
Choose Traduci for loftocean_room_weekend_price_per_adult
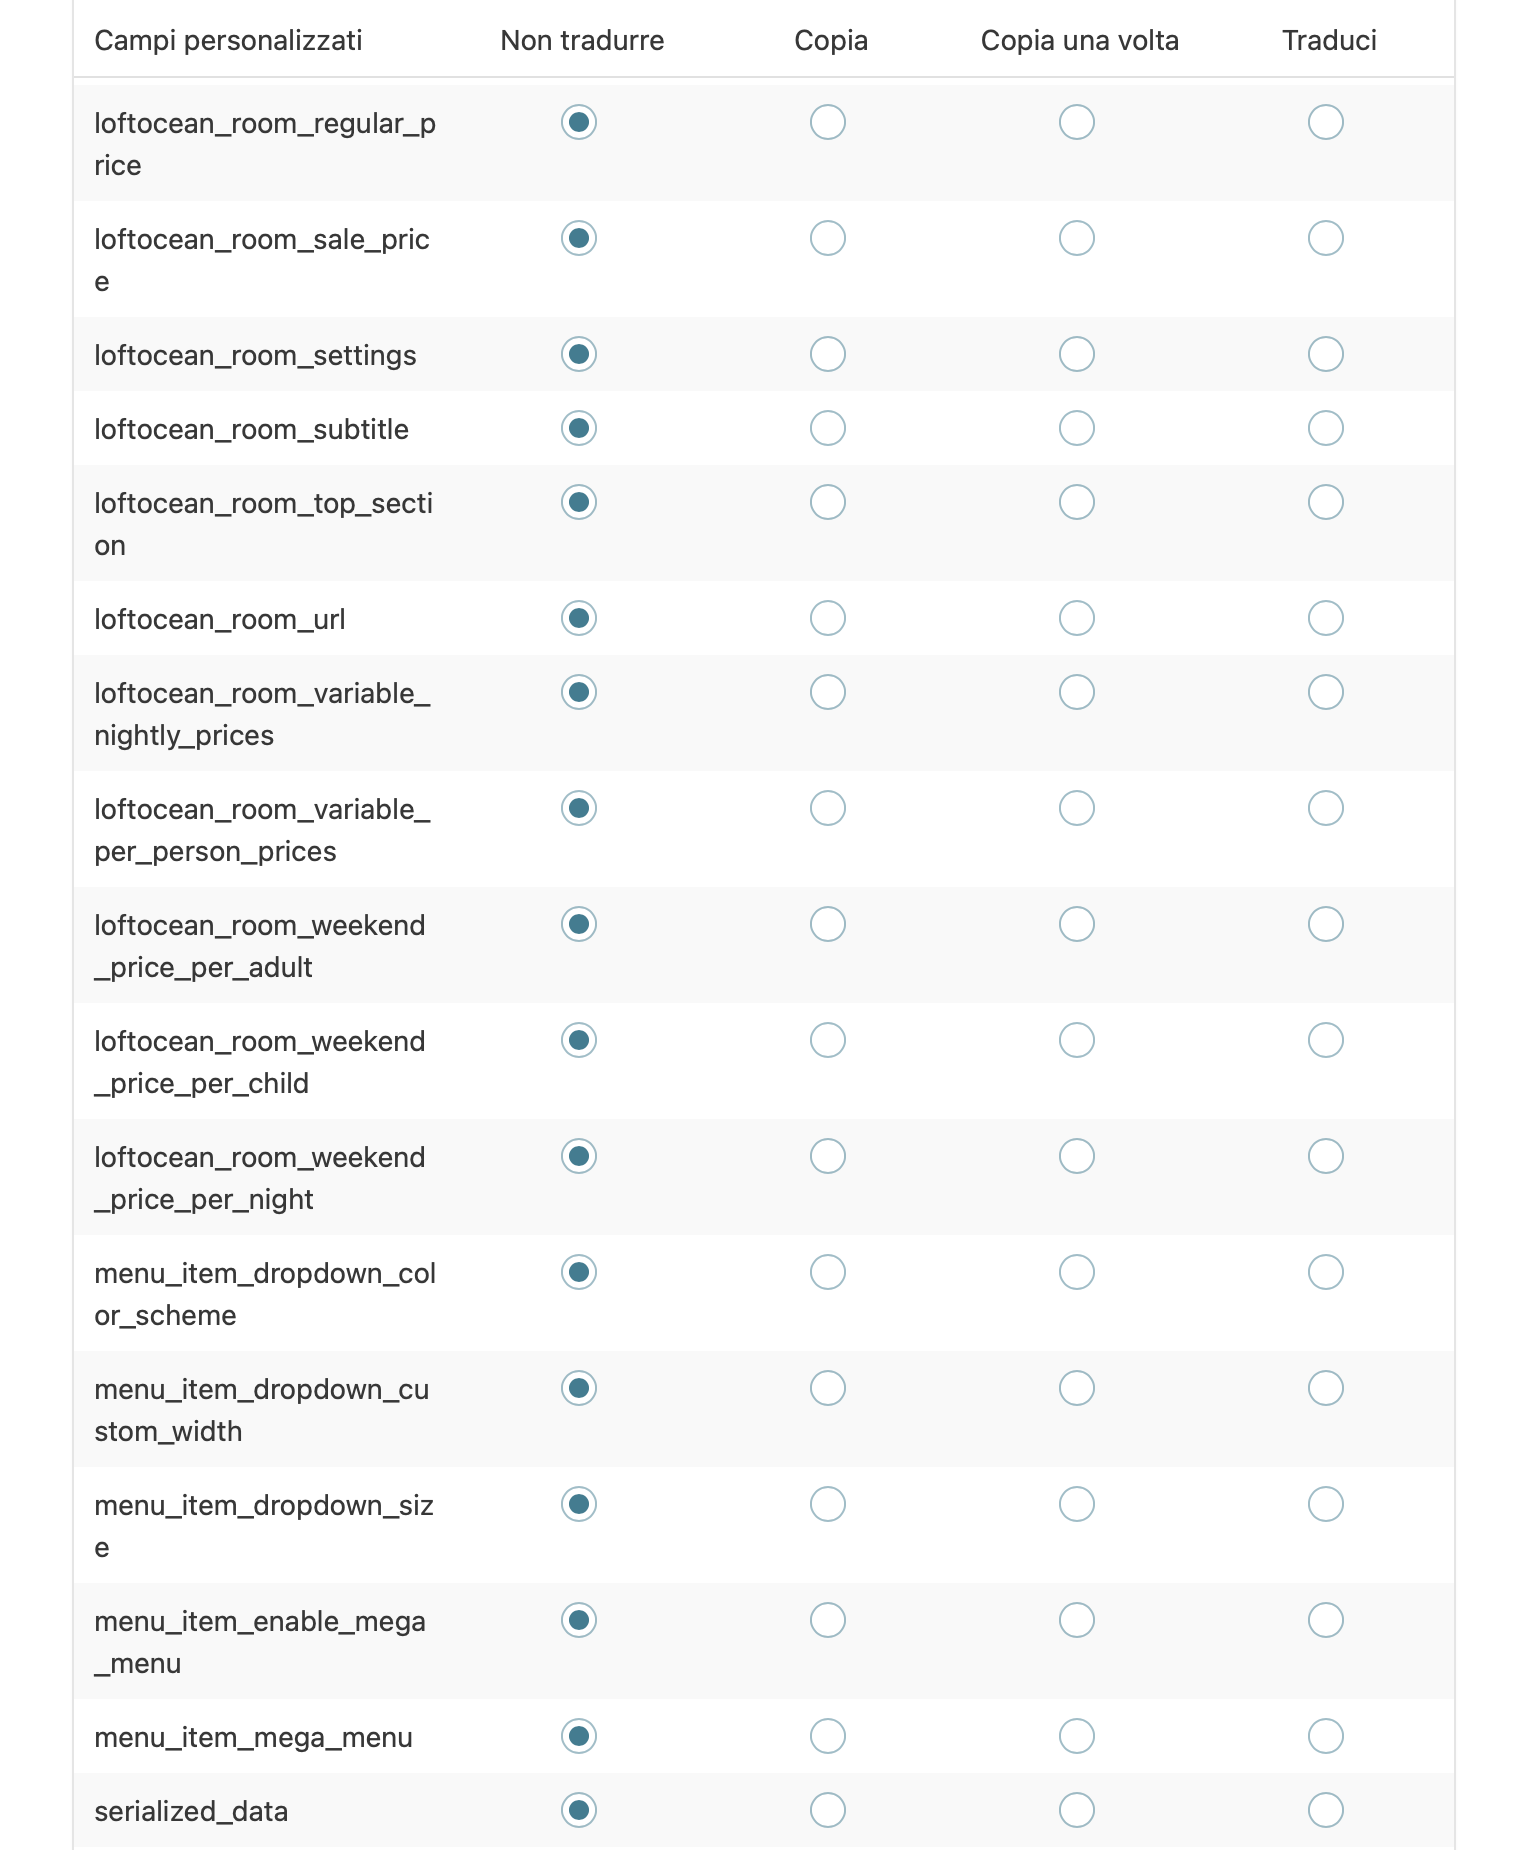point(1326,924)
